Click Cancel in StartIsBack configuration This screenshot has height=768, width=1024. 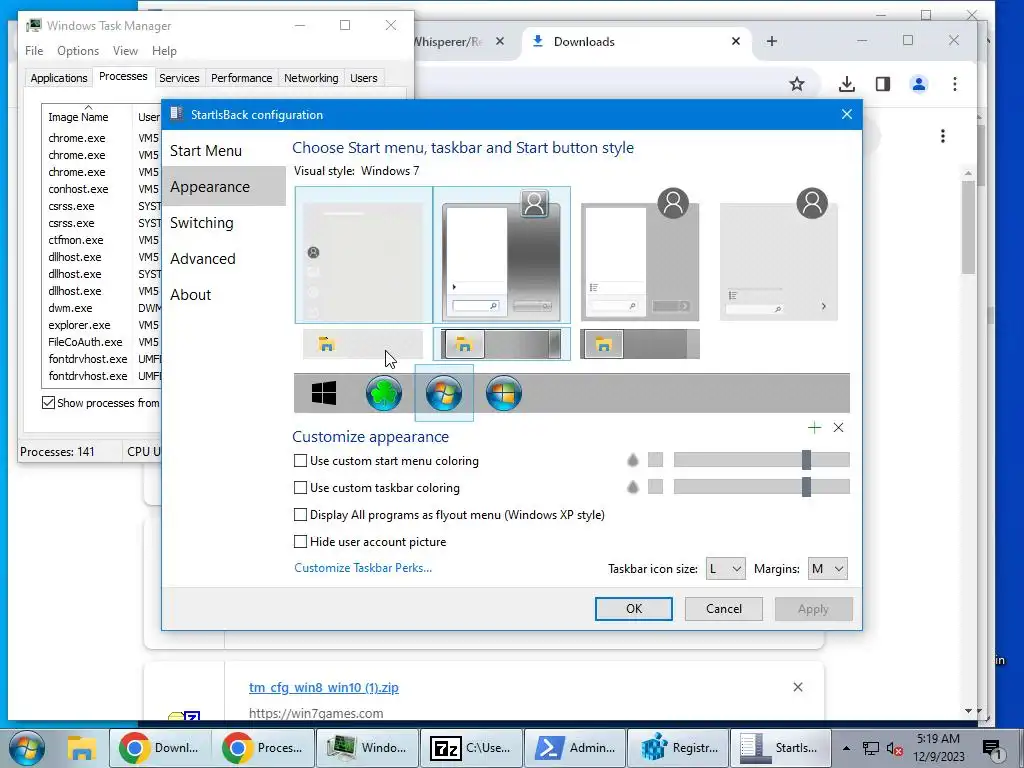coord(724,609)
